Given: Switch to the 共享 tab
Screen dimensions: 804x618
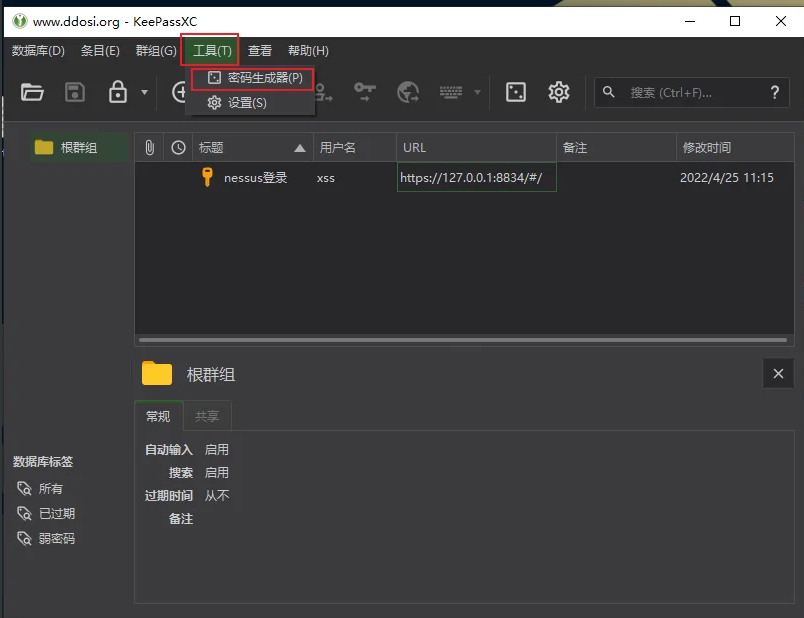Looking at the screenshot, I should 207,416.
